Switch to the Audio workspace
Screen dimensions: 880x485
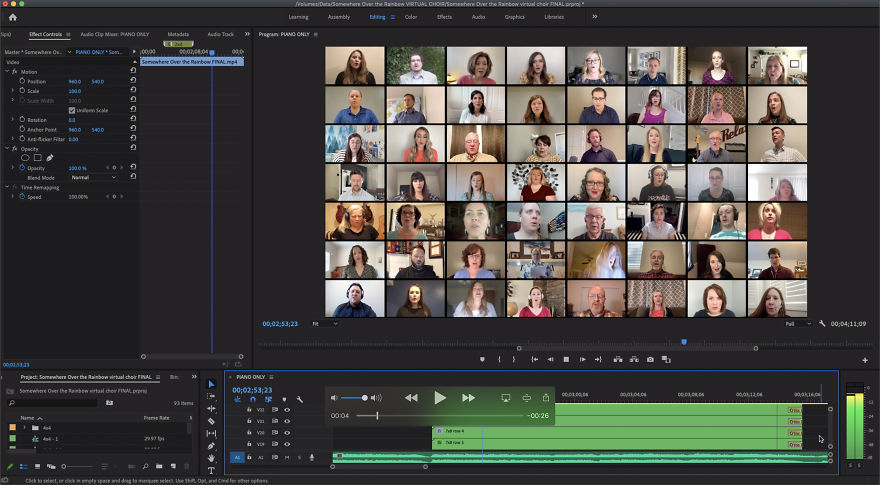478,17
